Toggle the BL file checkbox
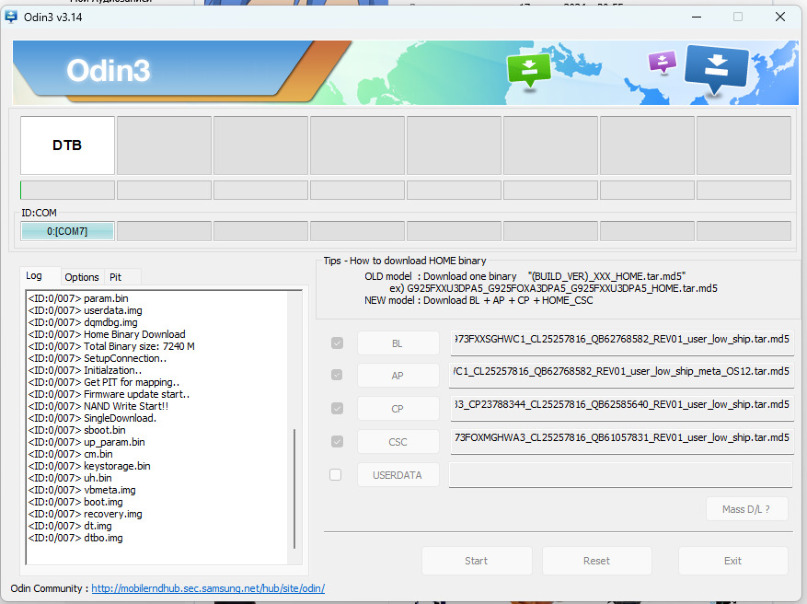Viewport: 807px width, 604px height. (337, 343)
